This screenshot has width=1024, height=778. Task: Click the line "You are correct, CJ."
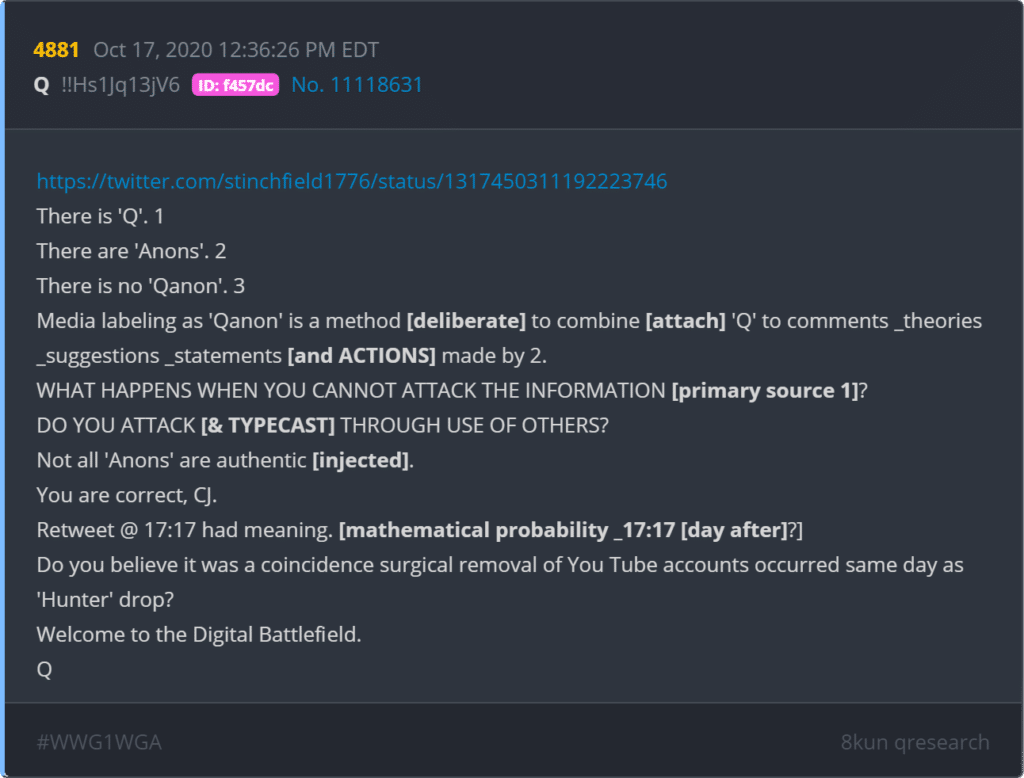127,495
